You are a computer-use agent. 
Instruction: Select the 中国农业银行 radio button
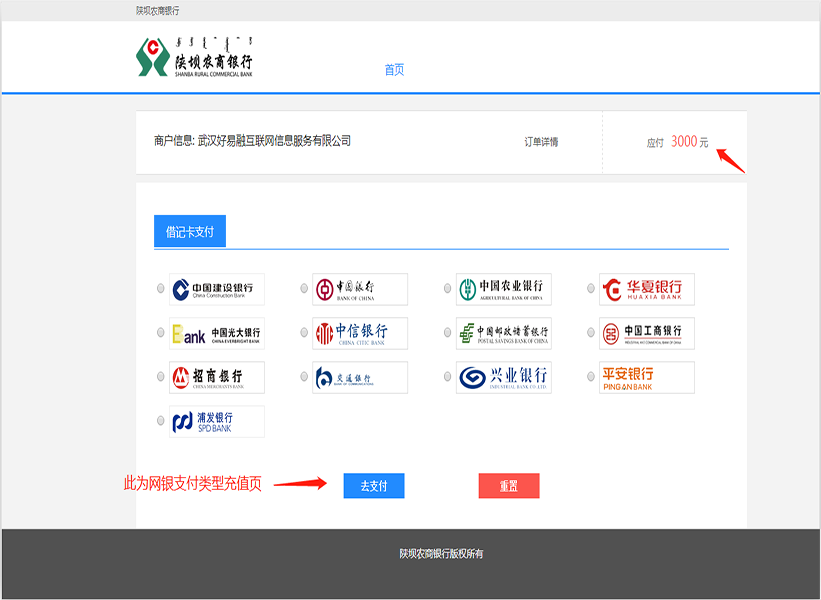coord(448,288)
